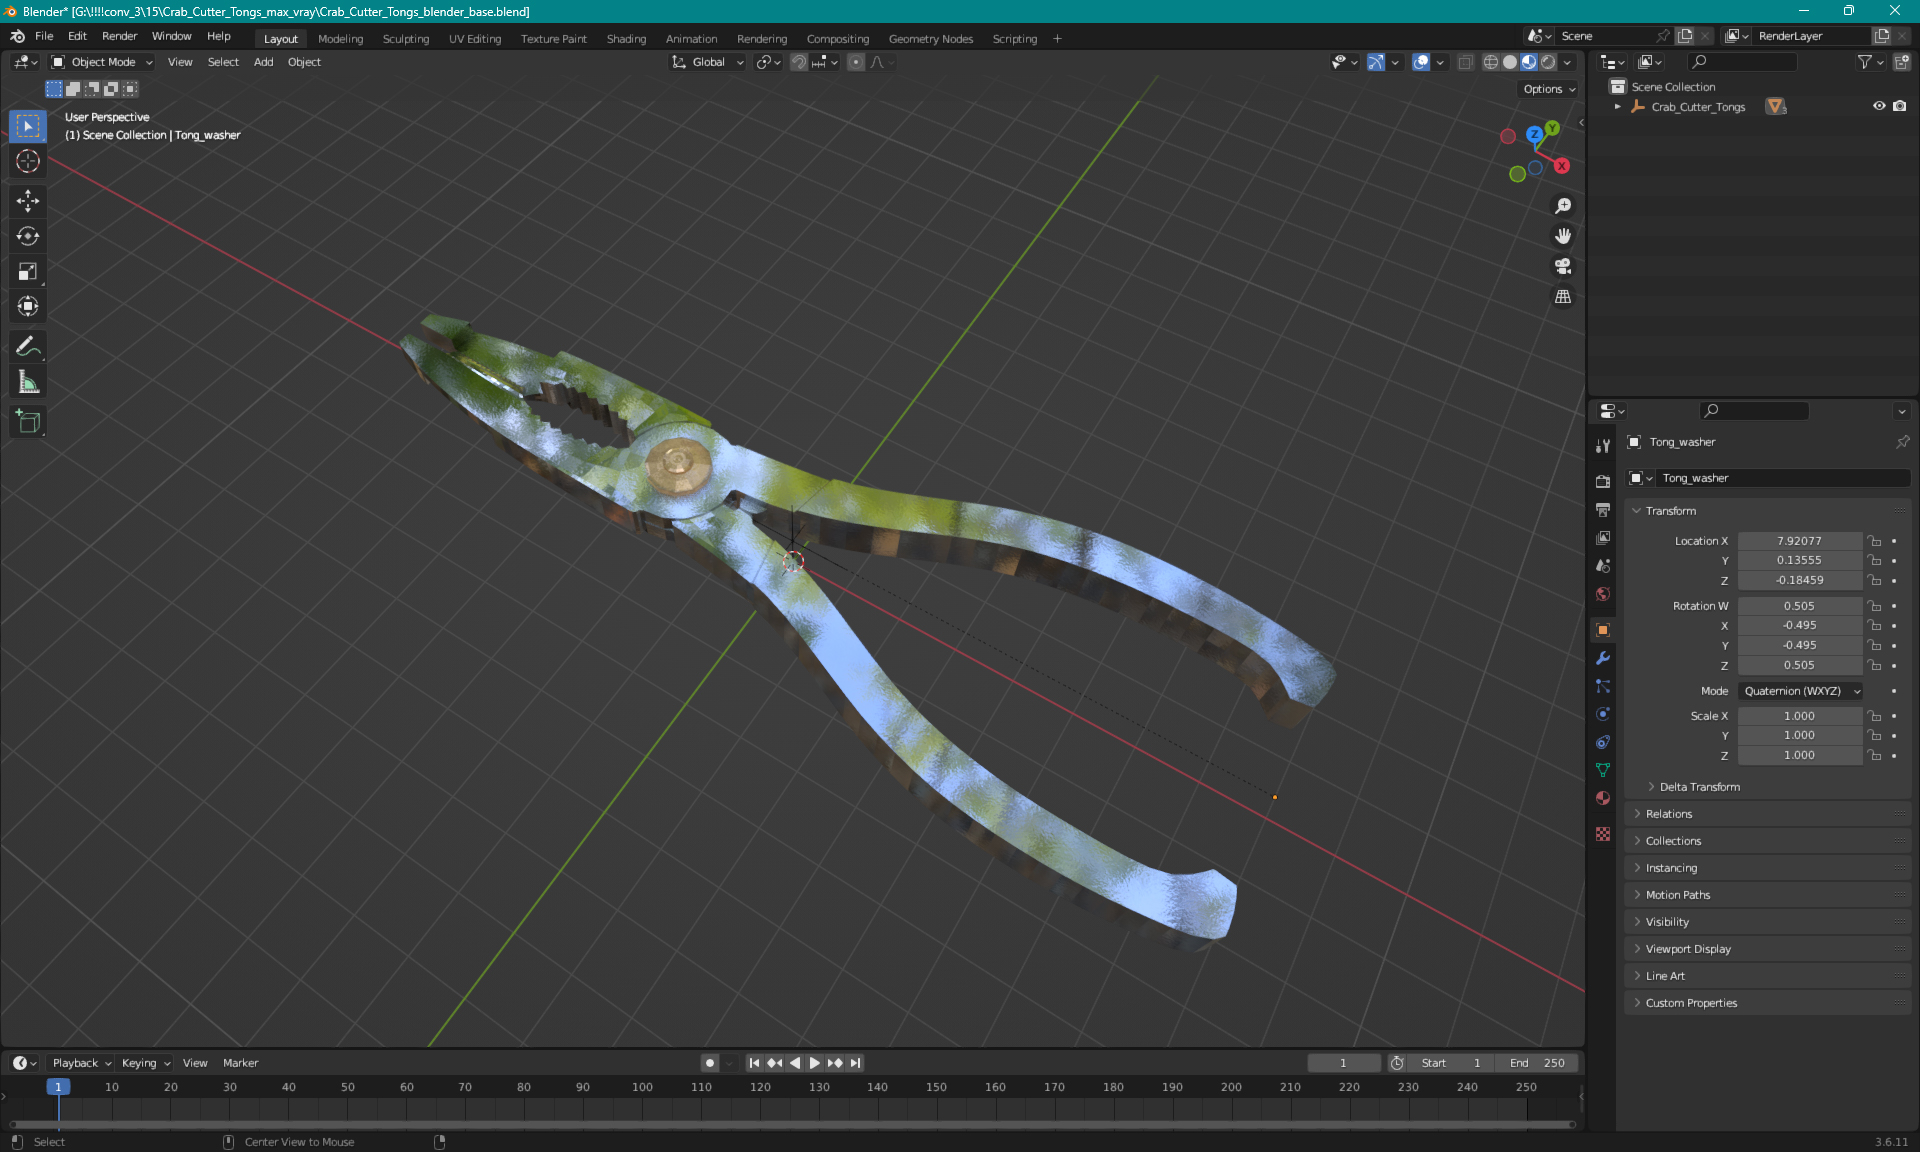The image size is (1920, 1152).
Task: Open the viewport Add menu
Action: 263,62
